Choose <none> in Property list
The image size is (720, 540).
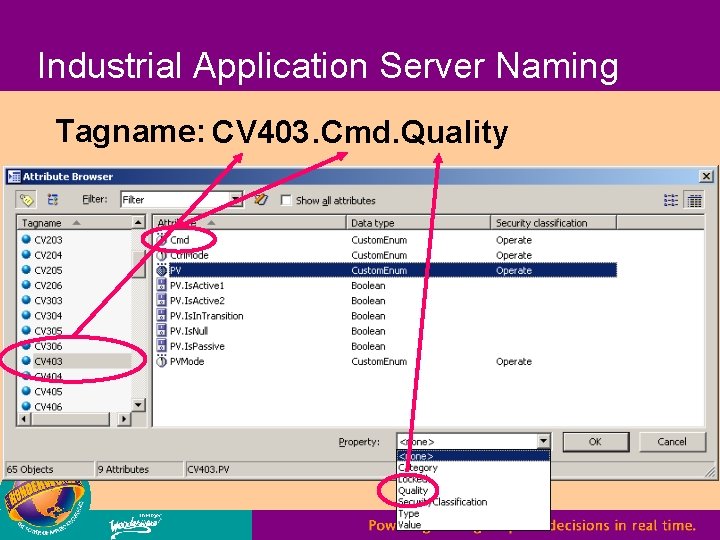(x=473, y=456)
